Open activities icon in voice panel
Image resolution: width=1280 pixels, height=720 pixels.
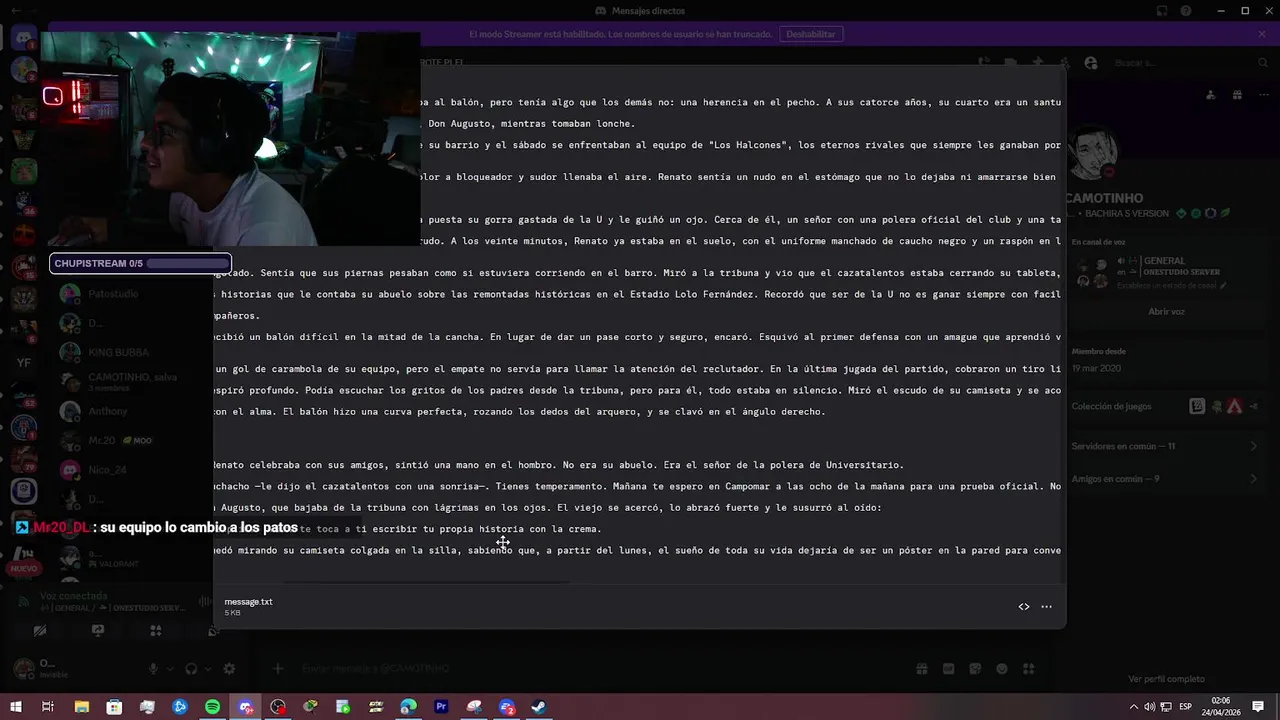coord(155,631)
